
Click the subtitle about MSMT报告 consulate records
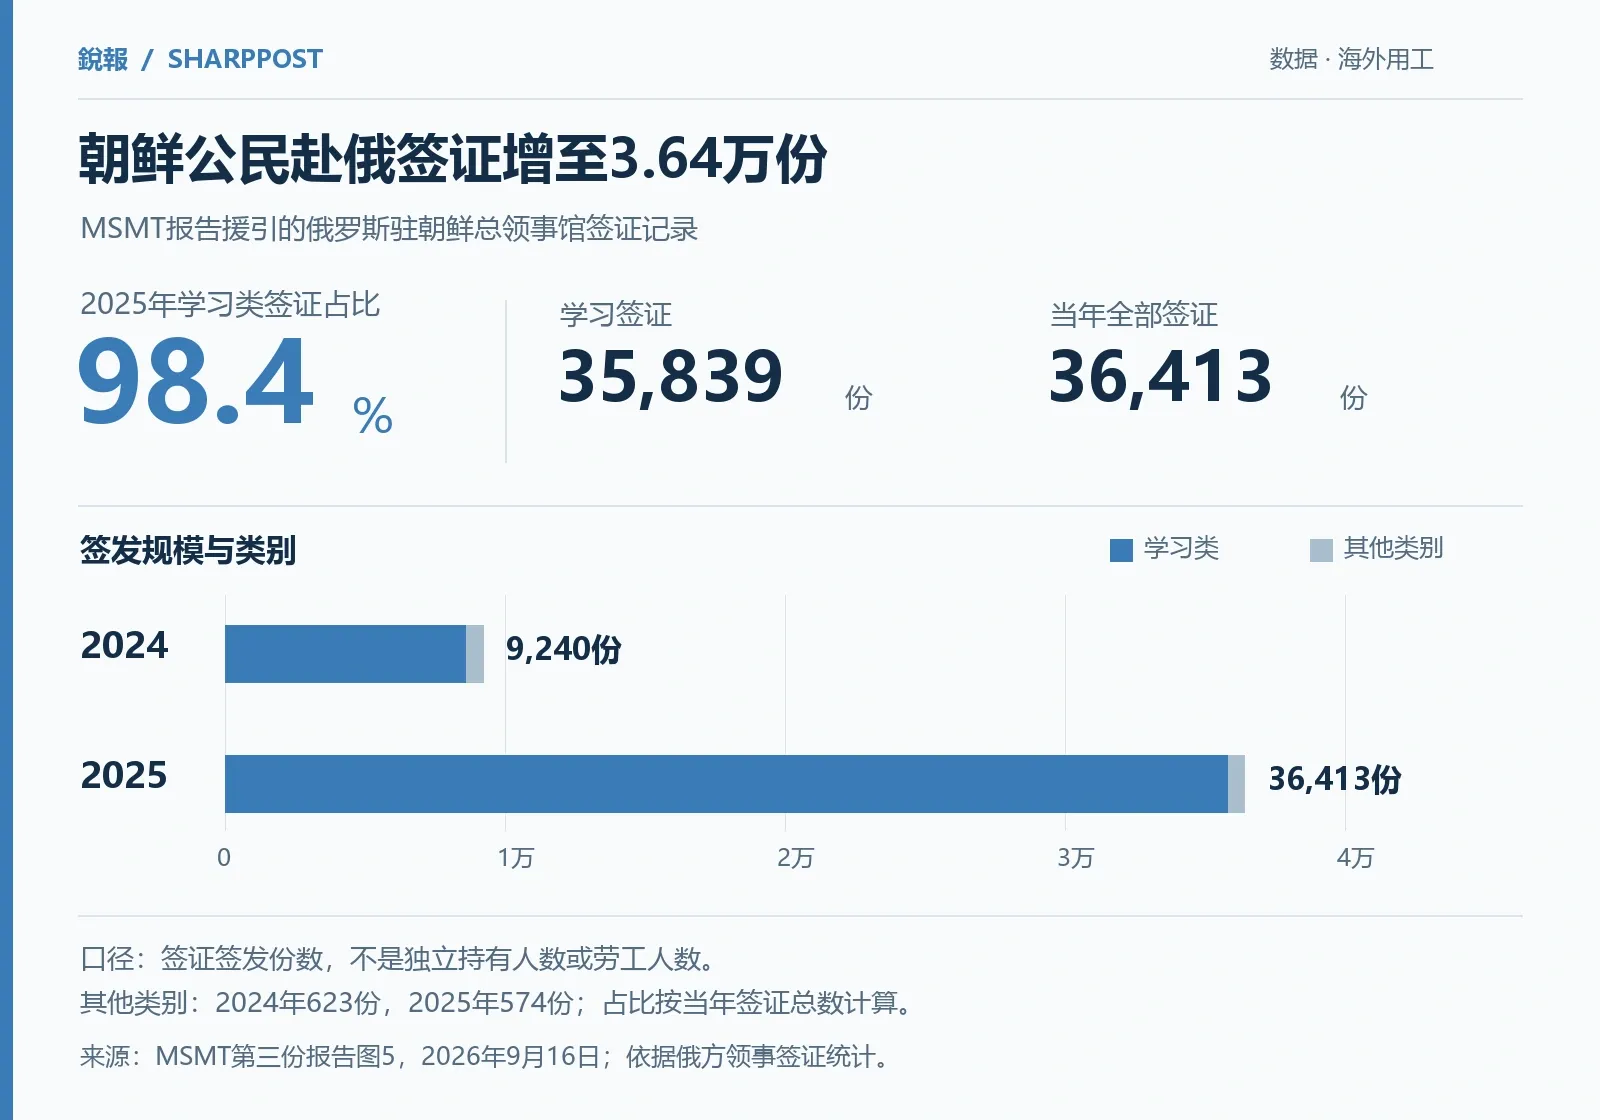click(389, 229)
